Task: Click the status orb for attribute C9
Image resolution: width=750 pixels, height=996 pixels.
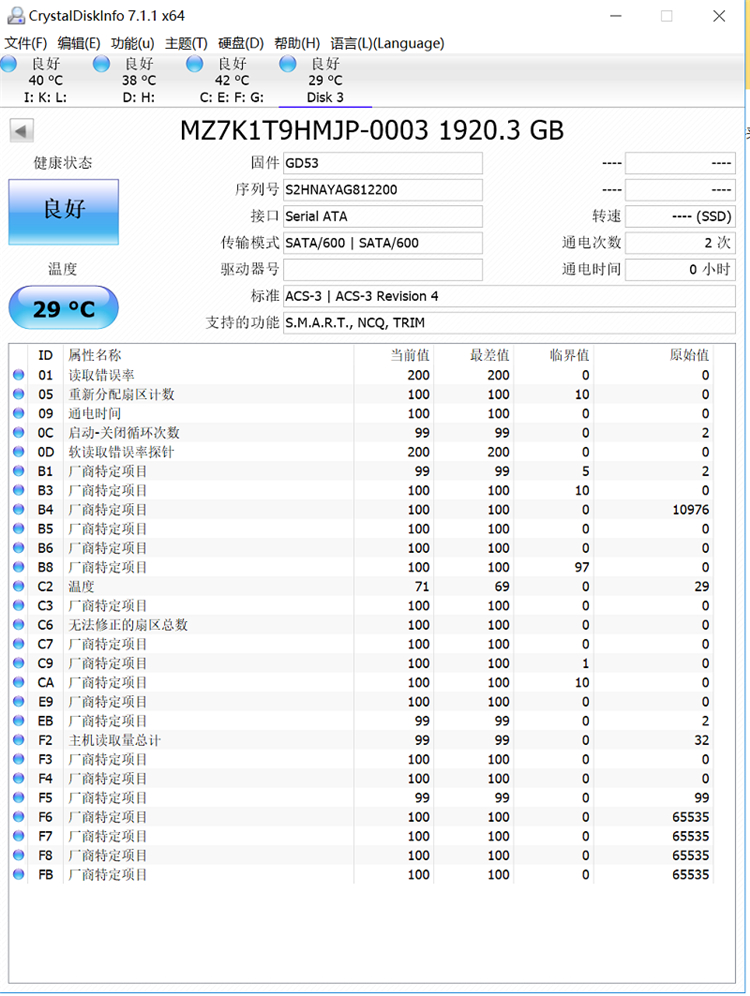Action: 18,663
